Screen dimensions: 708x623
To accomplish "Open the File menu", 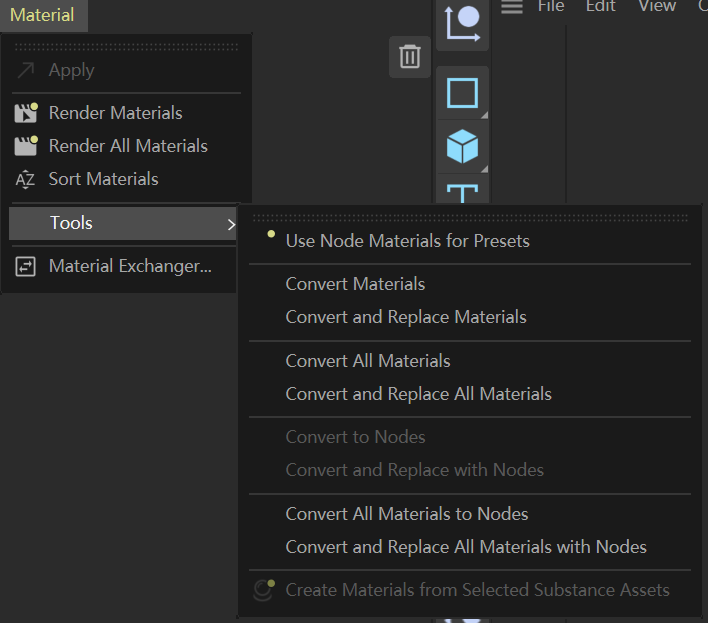I will tap(551, 7).
